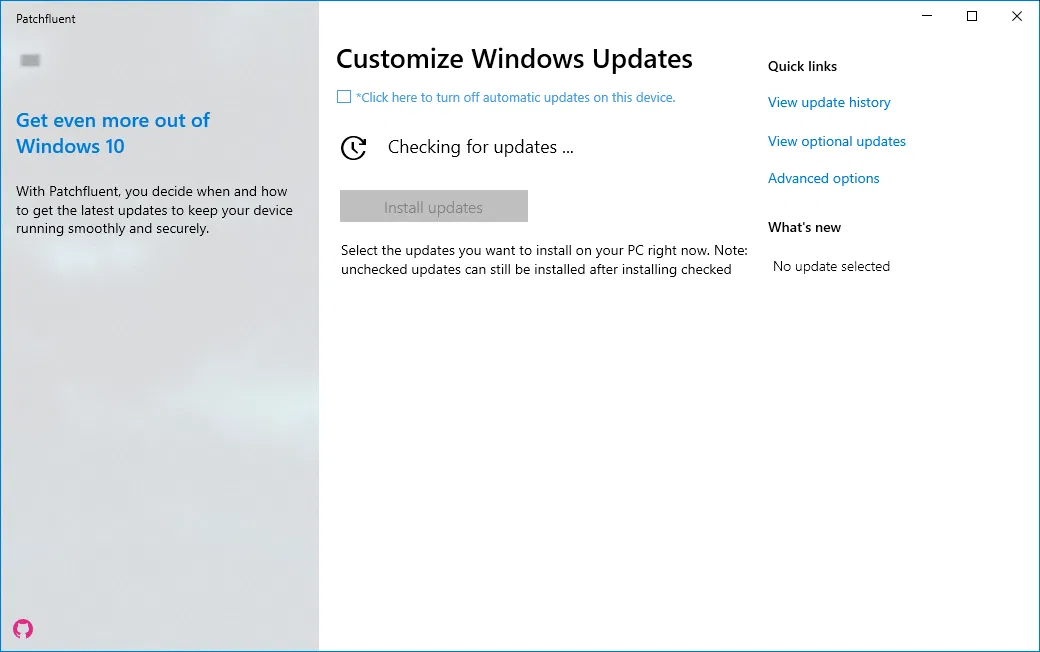Maximize the Patchfluent window
Viewport: 1040px width, 652px height.
pos(972,16)
